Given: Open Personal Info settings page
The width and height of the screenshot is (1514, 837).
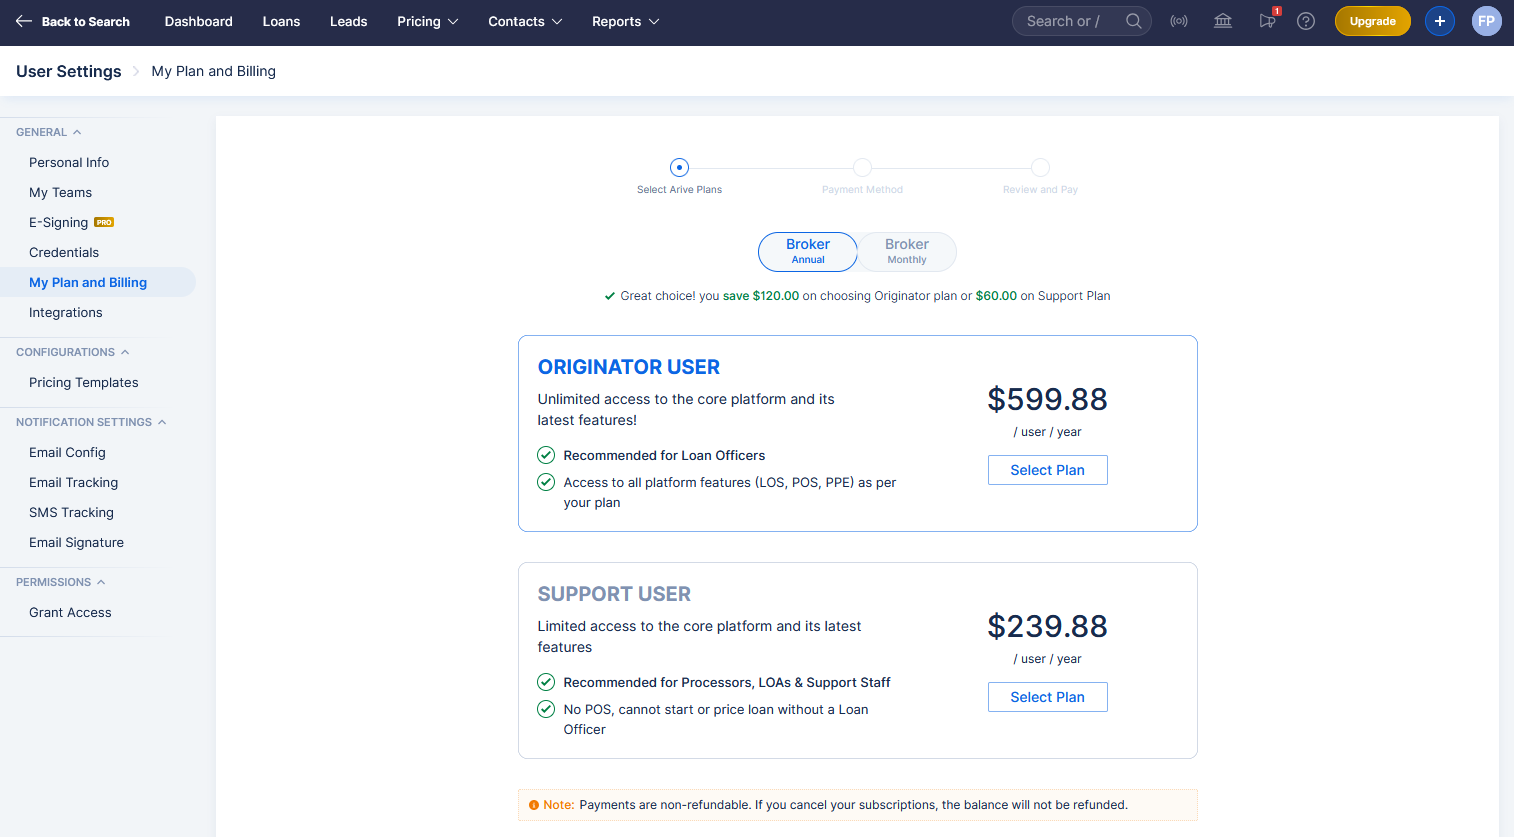Looking at the screenshot, I should pyautogui.click(x=69, y=162).
